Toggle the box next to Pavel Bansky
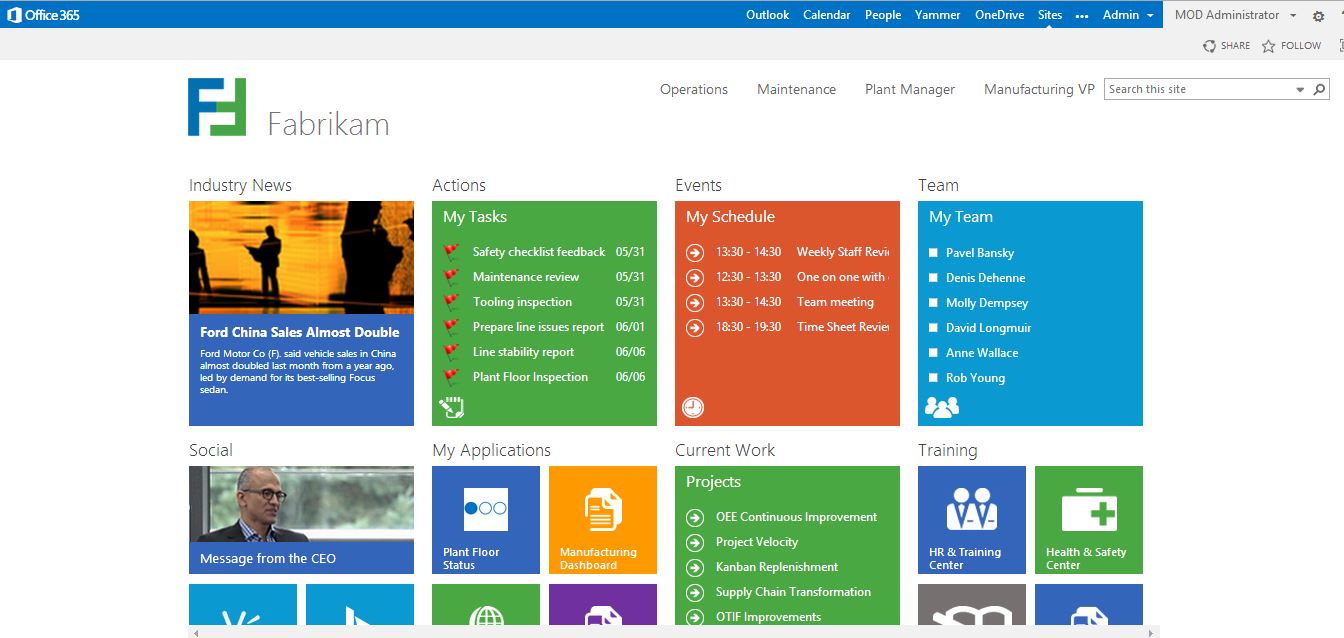 [x=933, y=253]
